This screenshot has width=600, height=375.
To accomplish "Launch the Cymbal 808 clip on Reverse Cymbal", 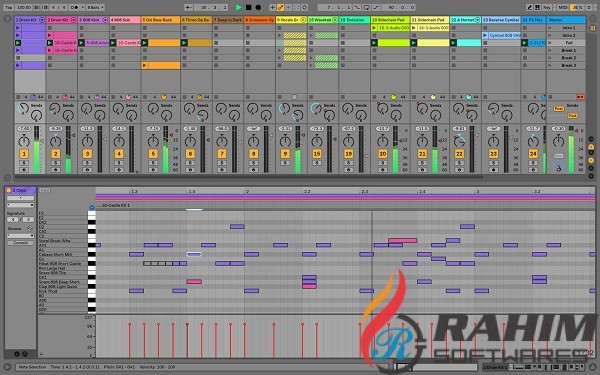I will 485,35.
